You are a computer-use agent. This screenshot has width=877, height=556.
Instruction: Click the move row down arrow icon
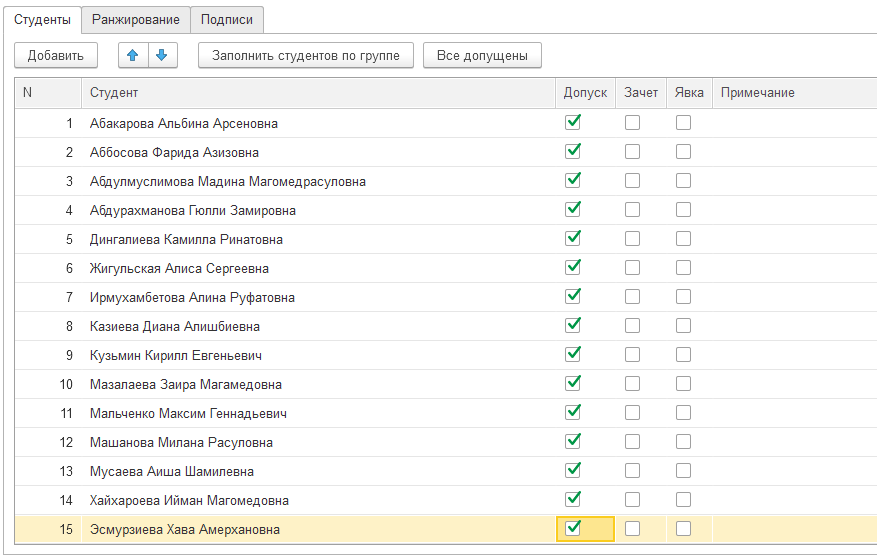point(162,55)
